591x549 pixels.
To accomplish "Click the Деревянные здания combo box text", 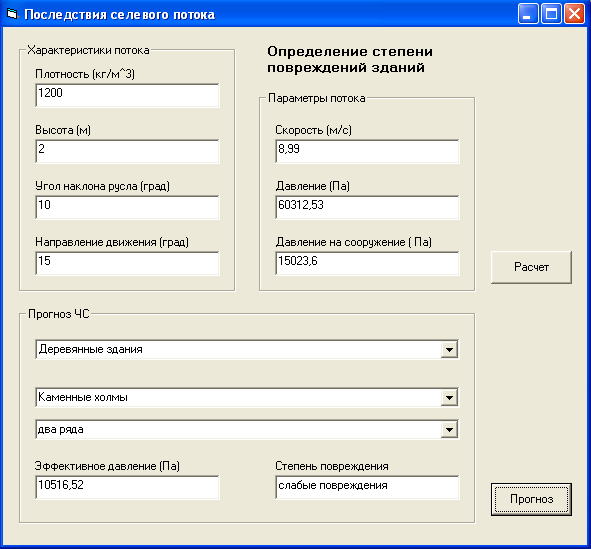I will click(90, 349).
